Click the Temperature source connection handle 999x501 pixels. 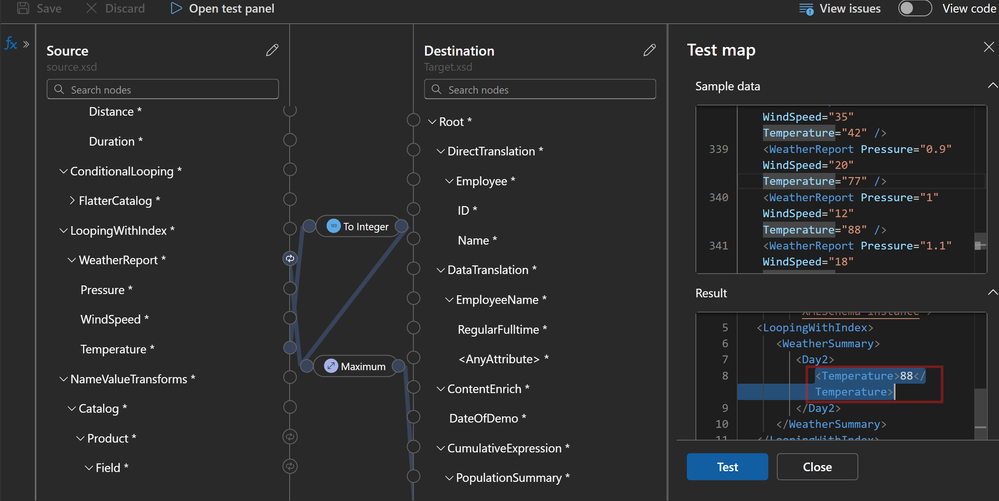[x=290, y=347]
